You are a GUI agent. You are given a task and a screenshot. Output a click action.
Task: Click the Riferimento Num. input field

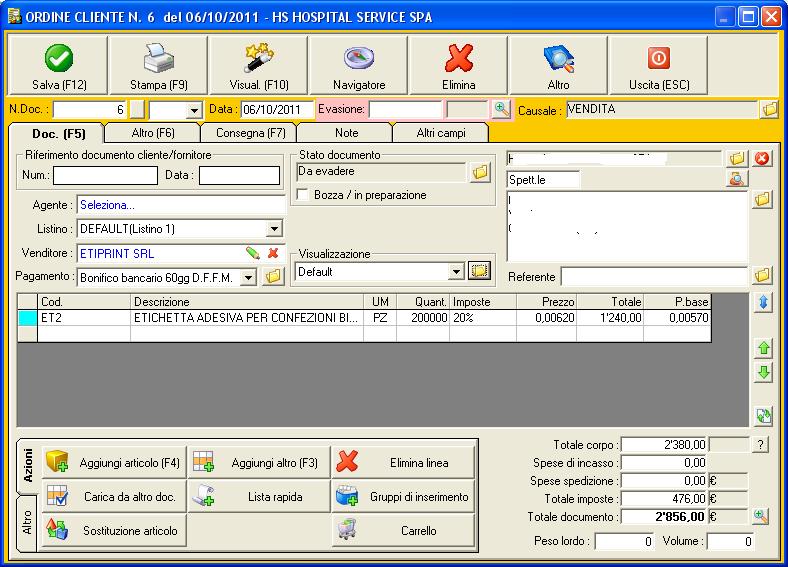tap(106, 175)
